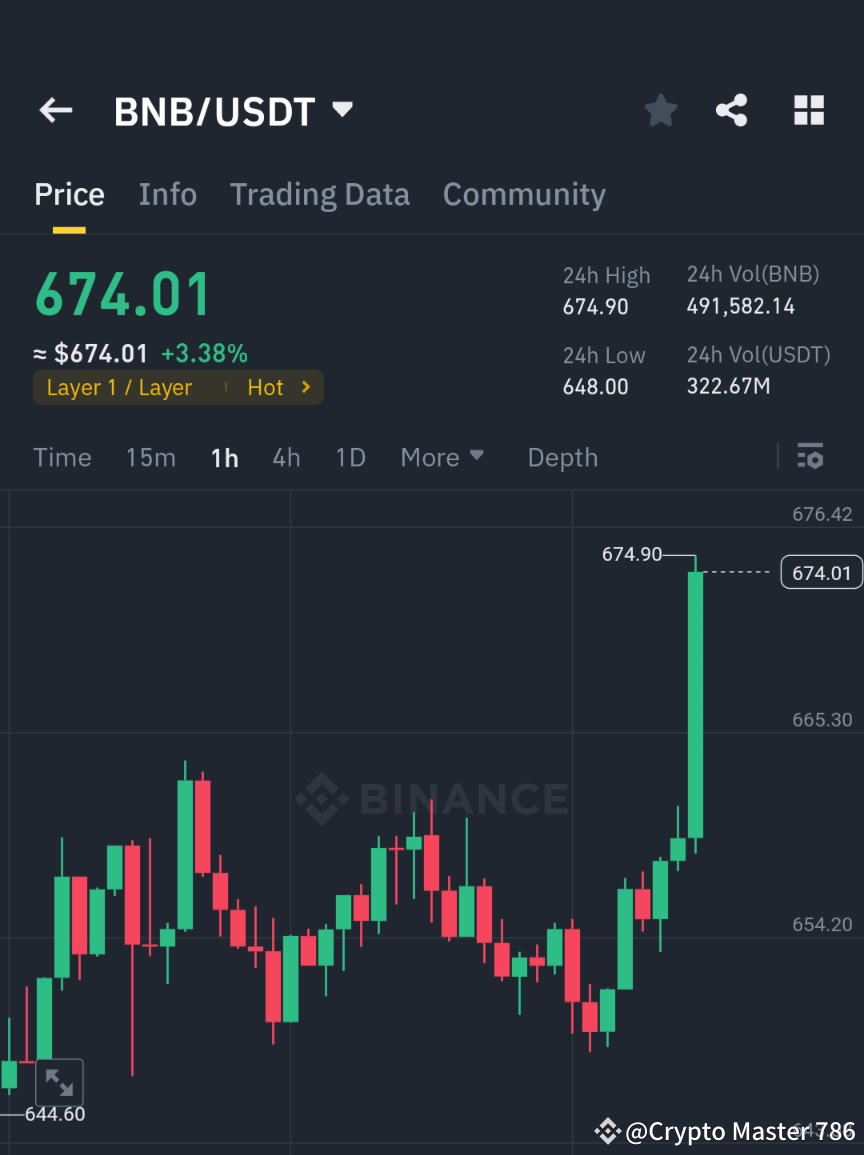Open the Community tab
The height and width of the screenshot is (1155, 864).
point(524,194)
